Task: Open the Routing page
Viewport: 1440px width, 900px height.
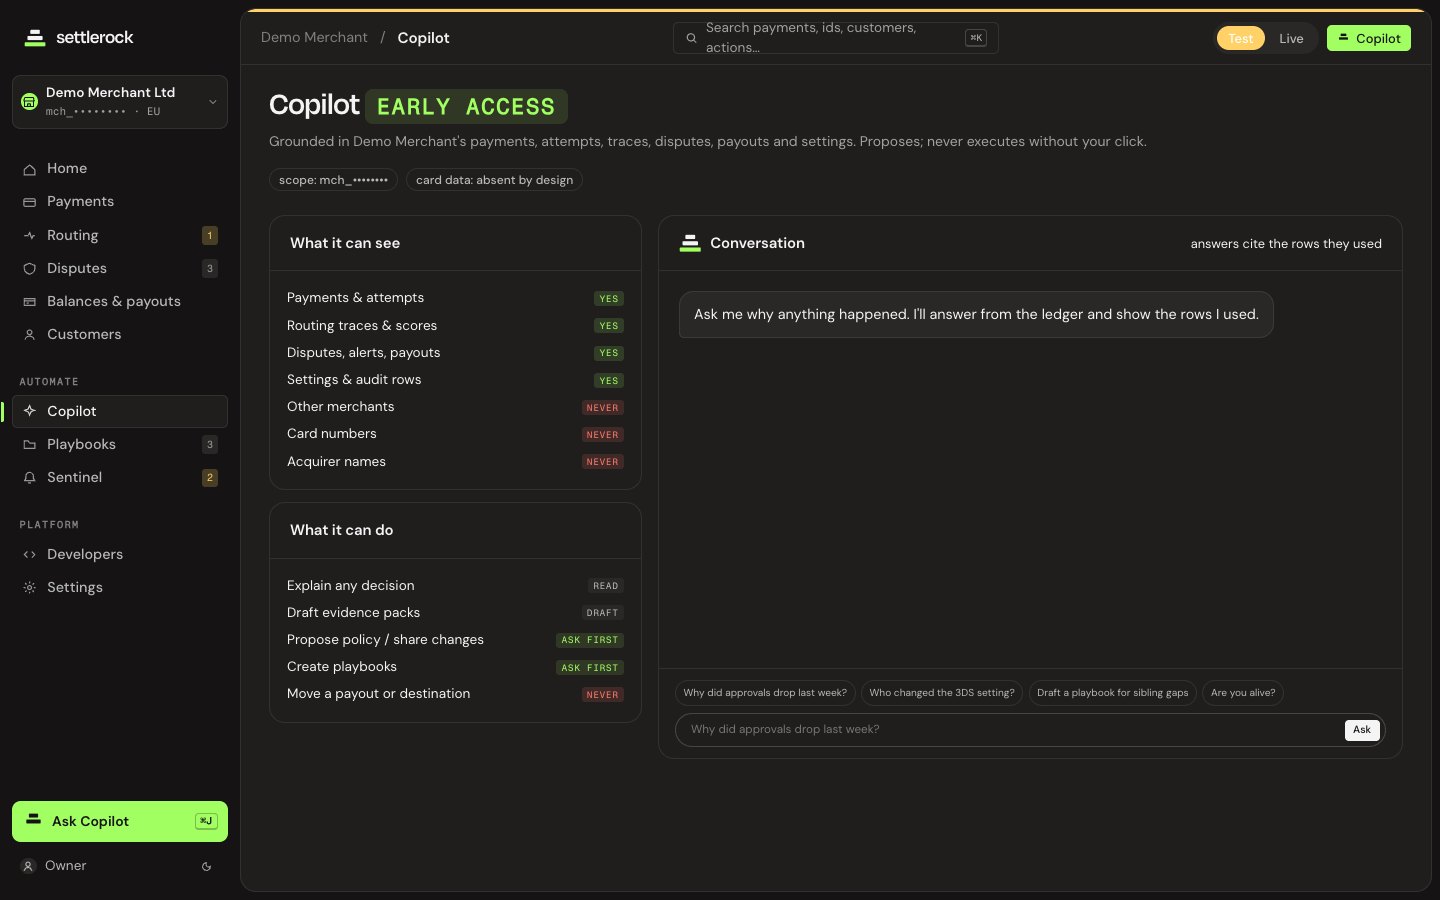Action: 120,235
